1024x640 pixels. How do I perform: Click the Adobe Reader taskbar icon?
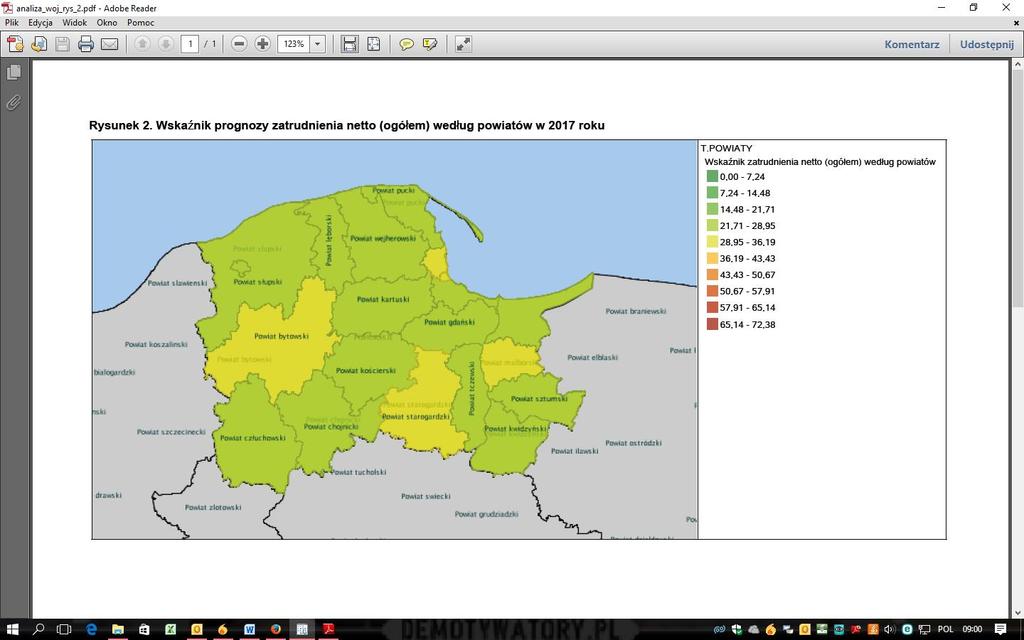[328, 630]
